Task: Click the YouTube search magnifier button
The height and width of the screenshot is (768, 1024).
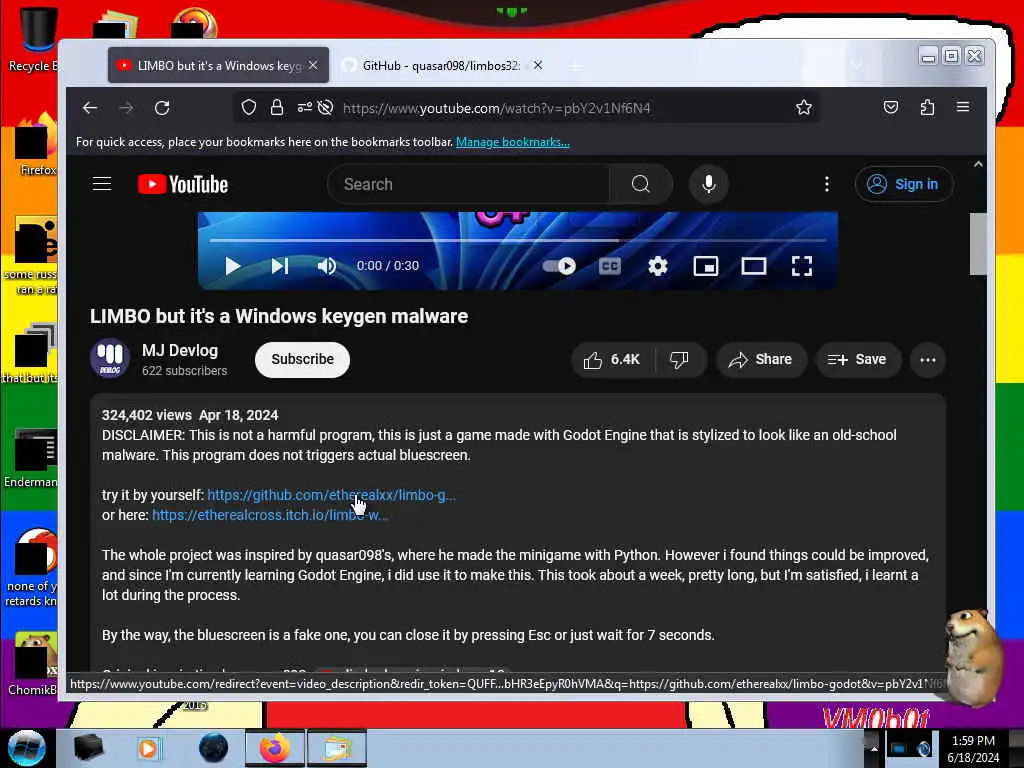Action: (641, 184)
